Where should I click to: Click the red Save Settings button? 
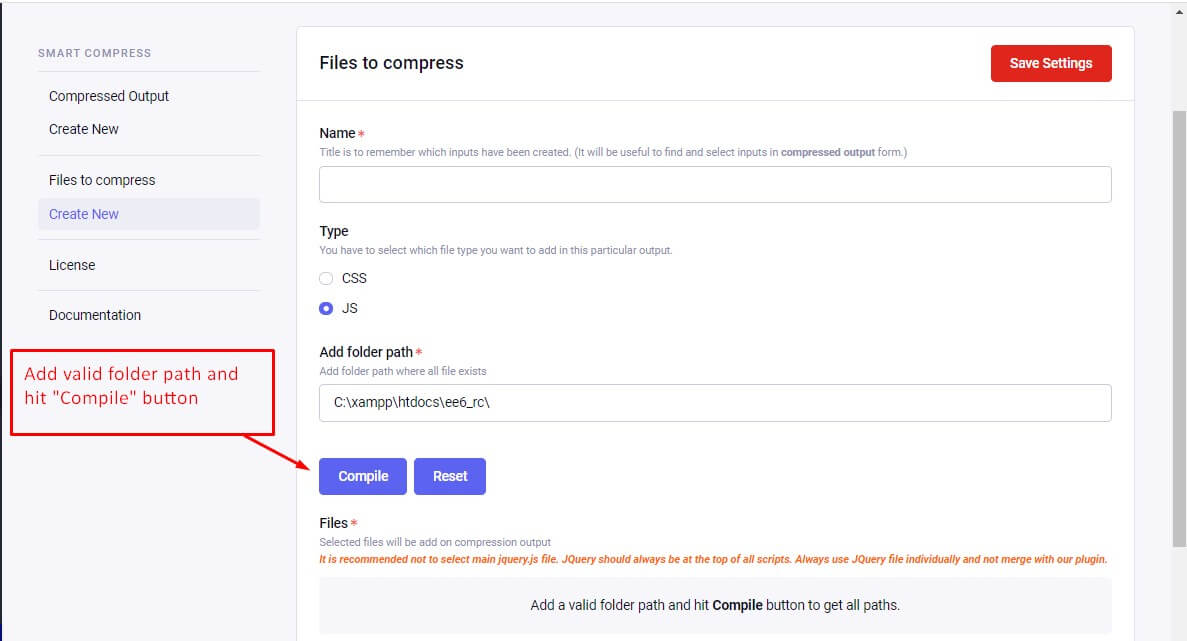pyautogui.click(x=1050, y=63)
